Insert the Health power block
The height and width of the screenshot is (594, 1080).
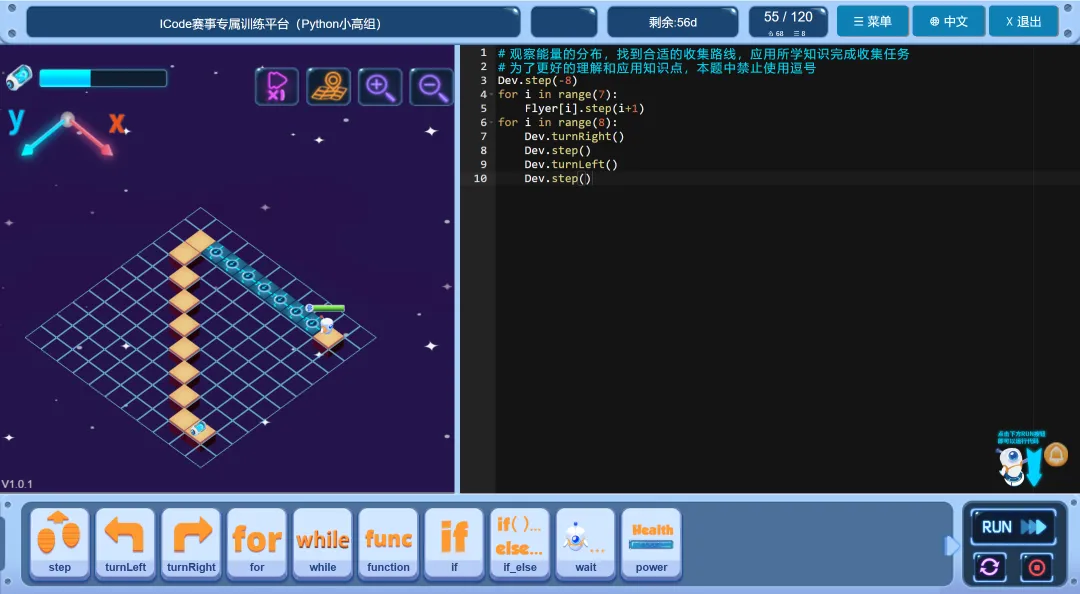pyautogui.click(x=652, y=544)
